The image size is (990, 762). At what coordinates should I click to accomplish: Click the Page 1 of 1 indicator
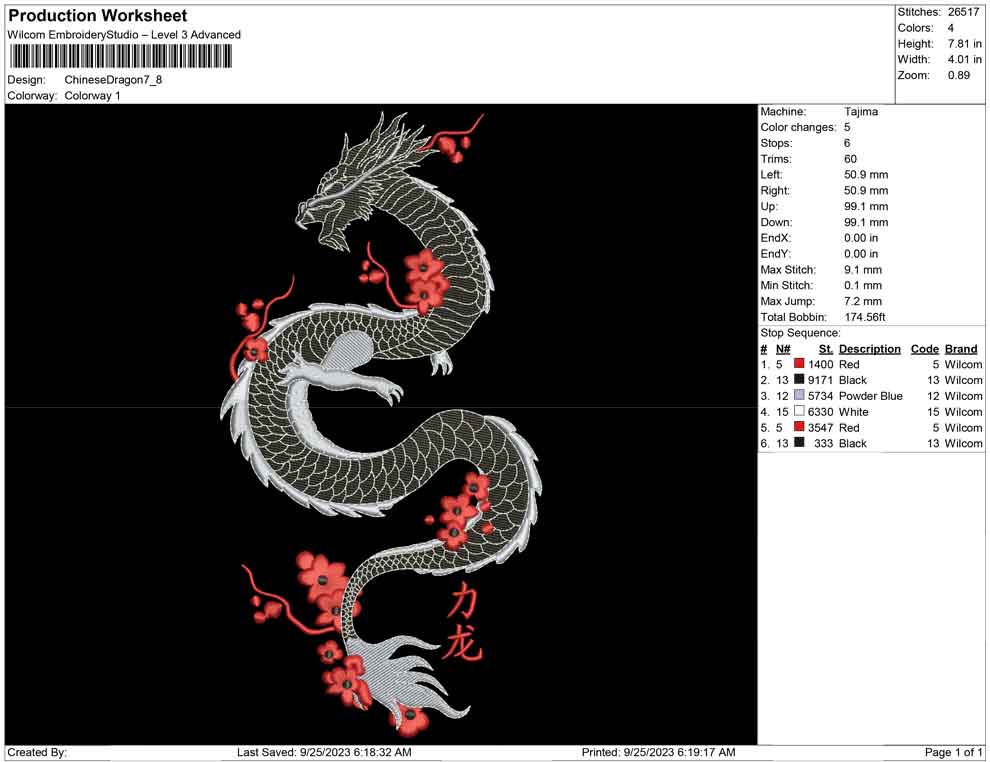click(x=951, y=752)
